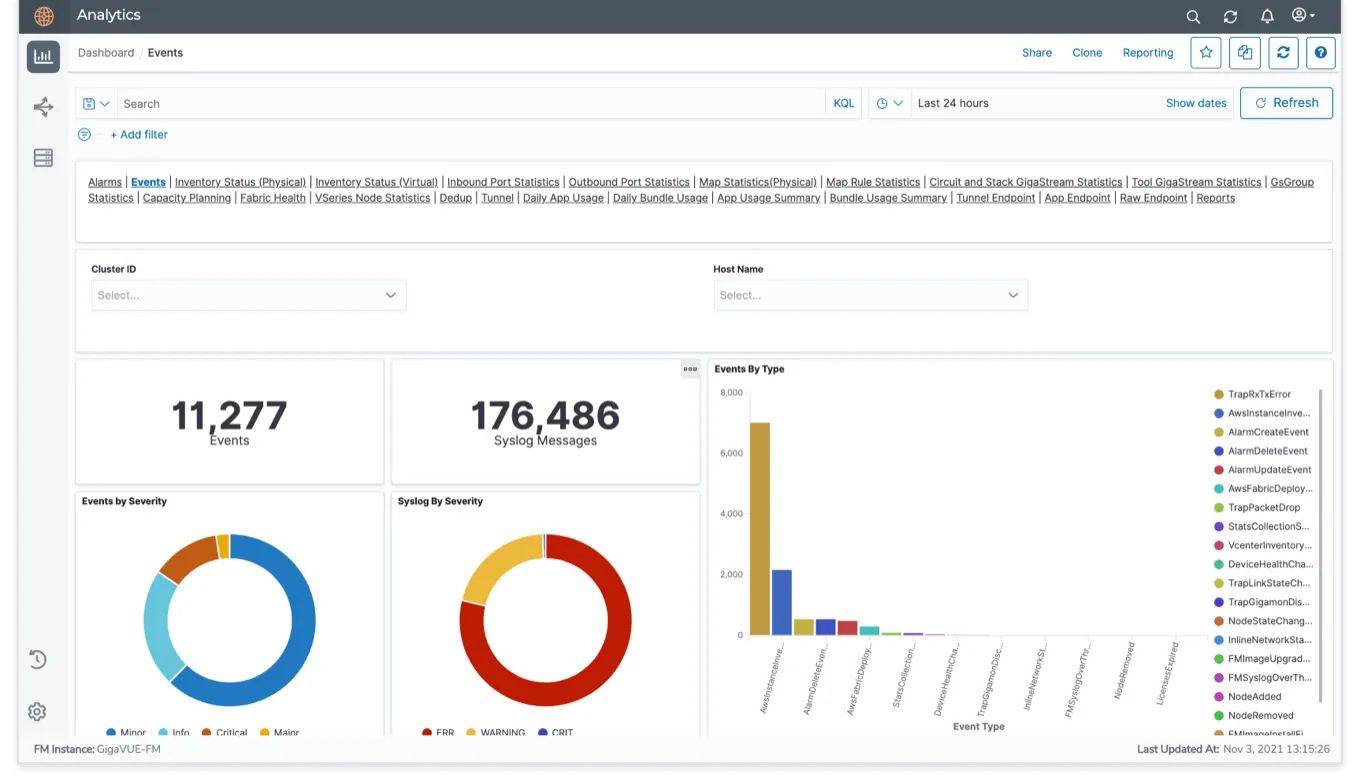The height and width of the screenshot is (780, 1360).
Task: Click the NodeAdded legend entry
Action: [1247, 697]
